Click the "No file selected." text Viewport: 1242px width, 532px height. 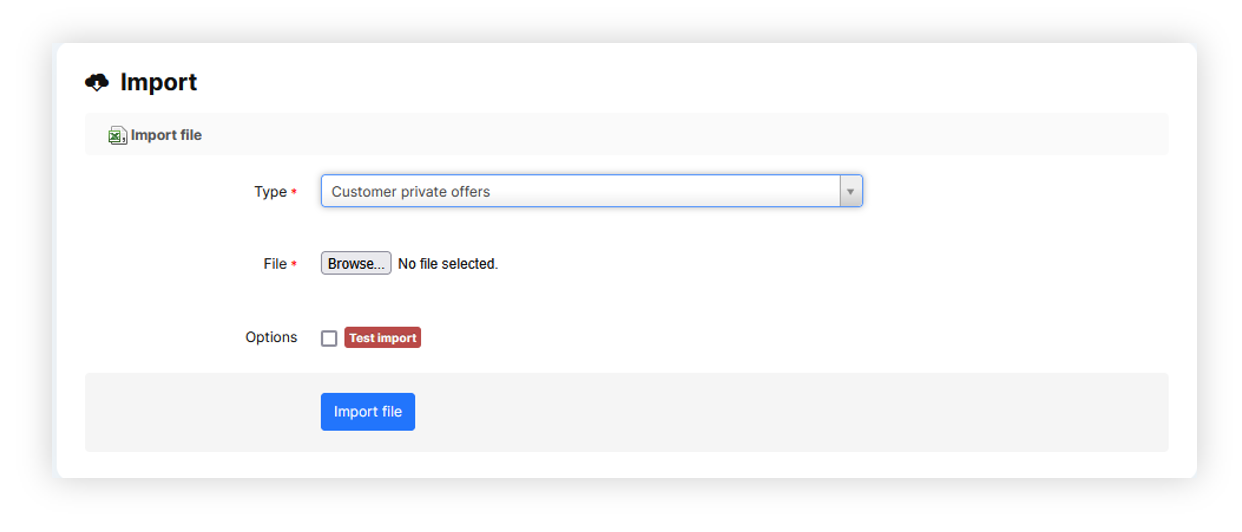[x=448, y=264]
